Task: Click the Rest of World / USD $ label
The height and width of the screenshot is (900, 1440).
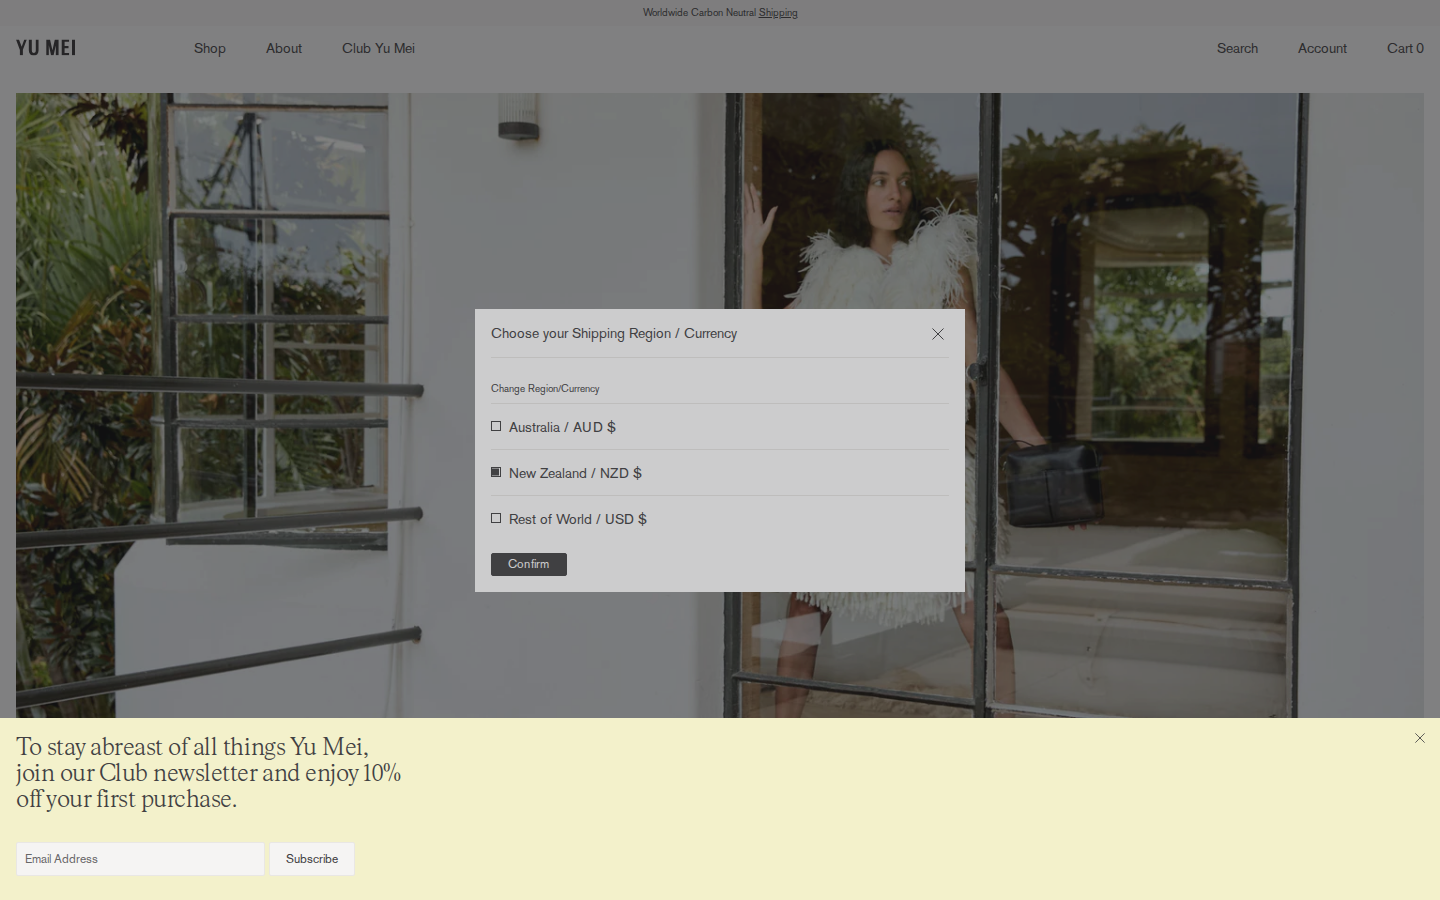Action: [x=578, y=519]
